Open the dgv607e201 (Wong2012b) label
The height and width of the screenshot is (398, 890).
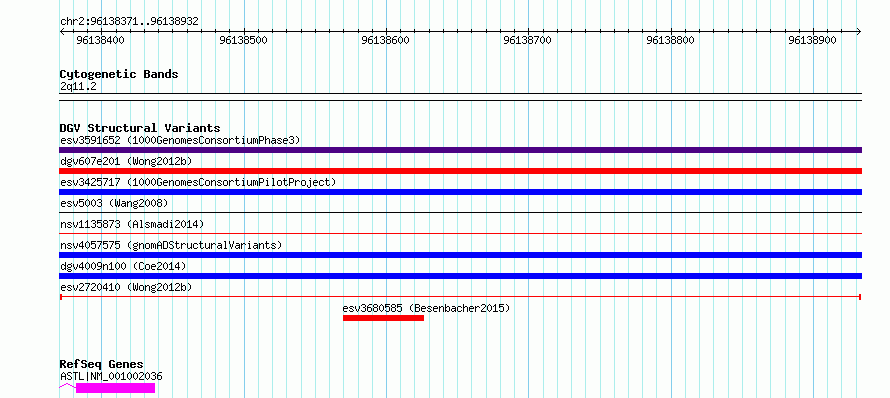click(126, 161)
